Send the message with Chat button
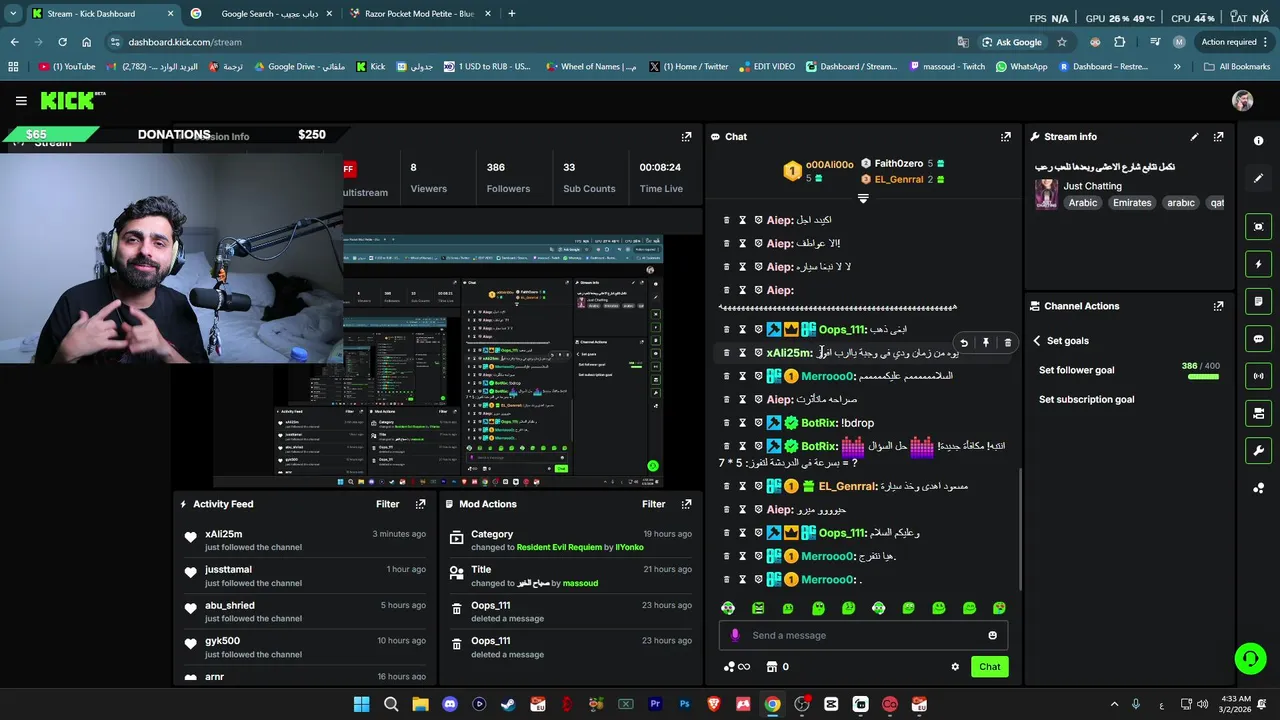This screenshot has width=1280, height=720. point(989,667)
